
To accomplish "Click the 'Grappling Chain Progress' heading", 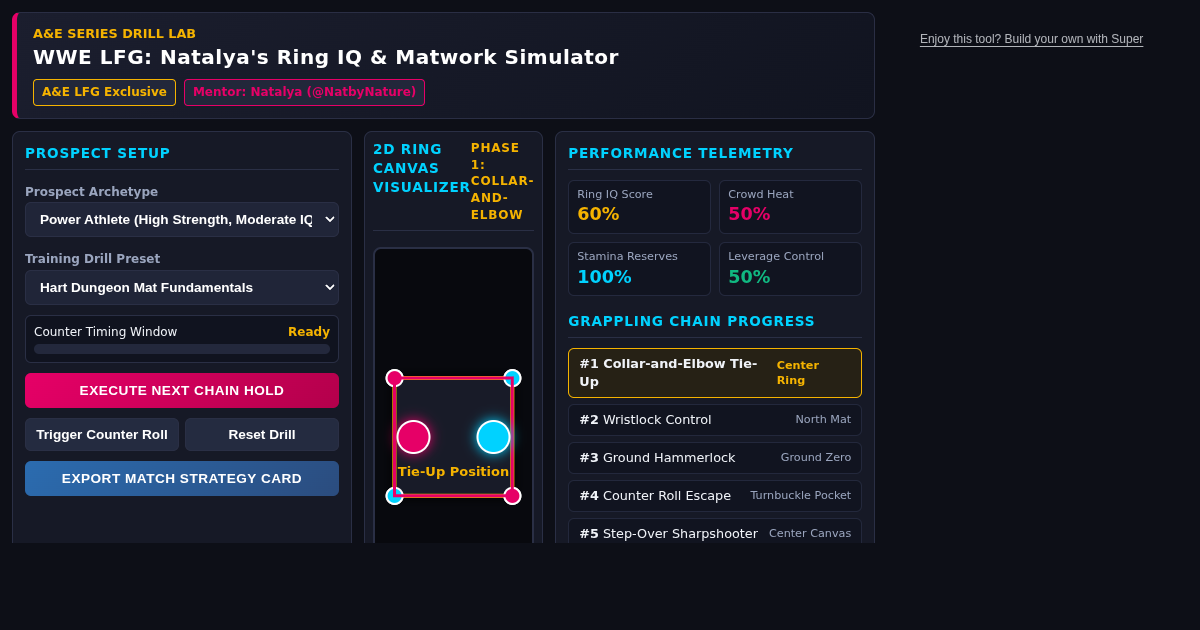I will pyautogui.click(x=691, y=321).
